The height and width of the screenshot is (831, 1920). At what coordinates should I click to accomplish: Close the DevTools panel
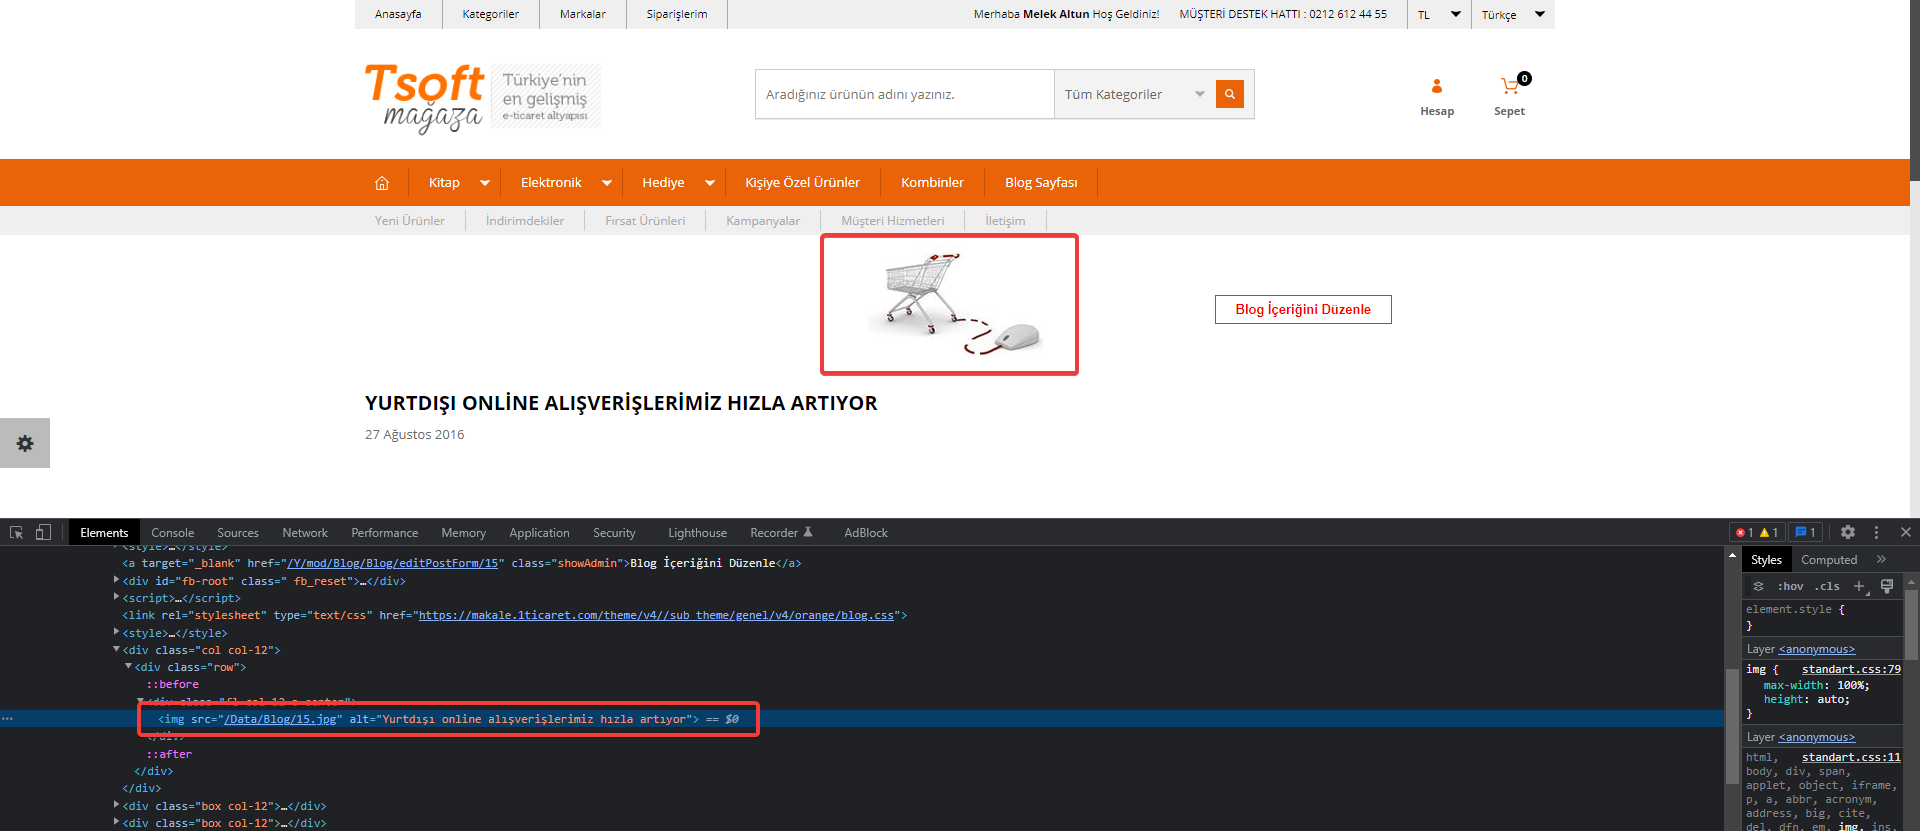(x=1905, y=532)
